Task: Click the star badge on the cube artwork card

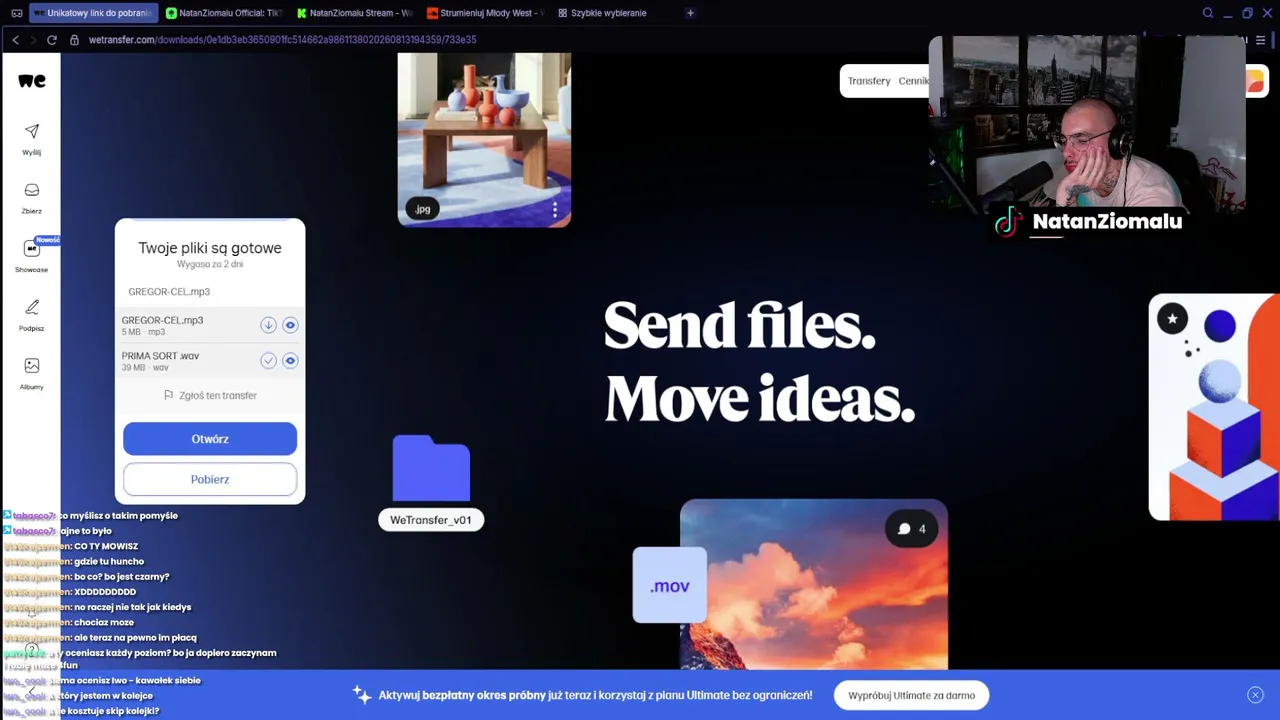Action: tap(1172, 319)
